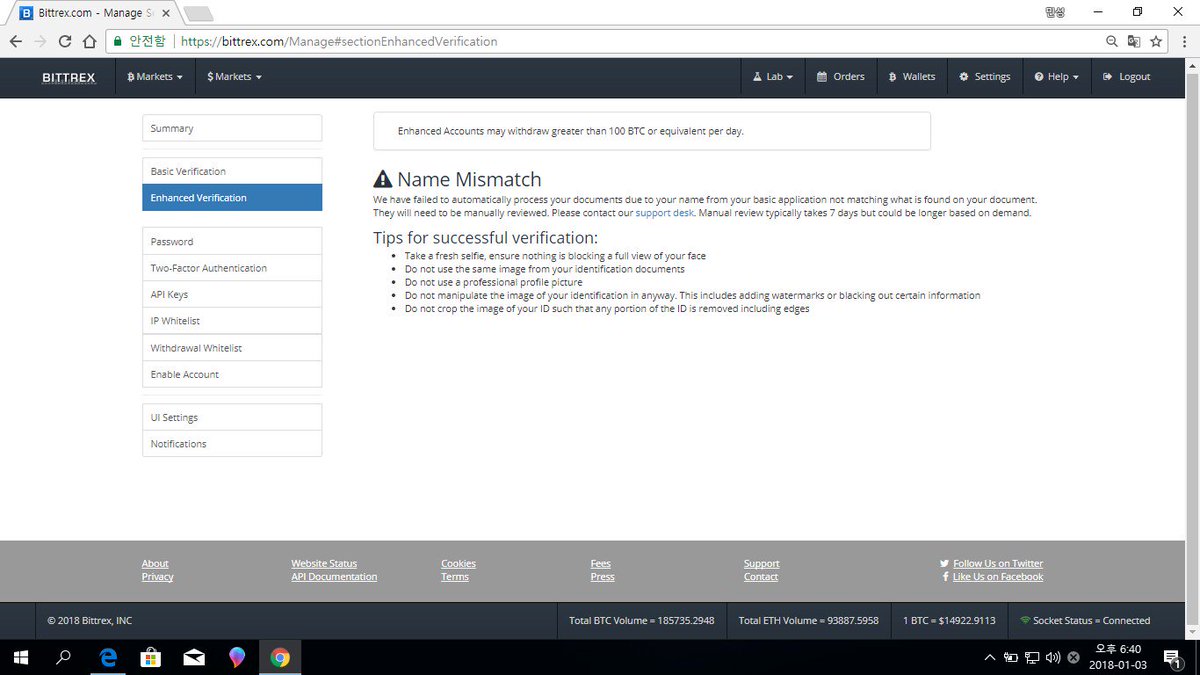The width and height of the screenshot is (1200, 675).
Task: Open the Press footer link
Action: (x=603, y=577)
